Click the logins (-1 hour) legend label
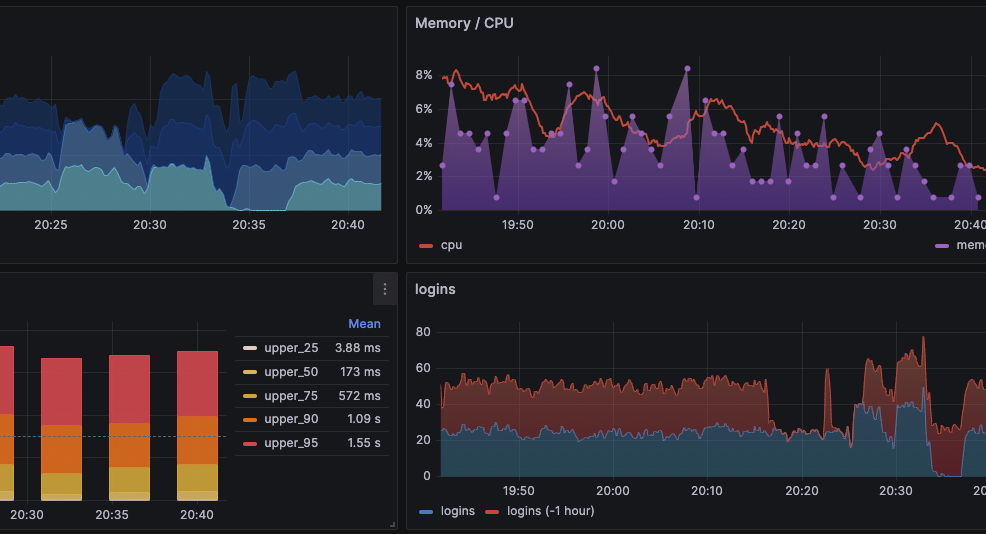This screenshot has height=534, width=986. point(550,511)
